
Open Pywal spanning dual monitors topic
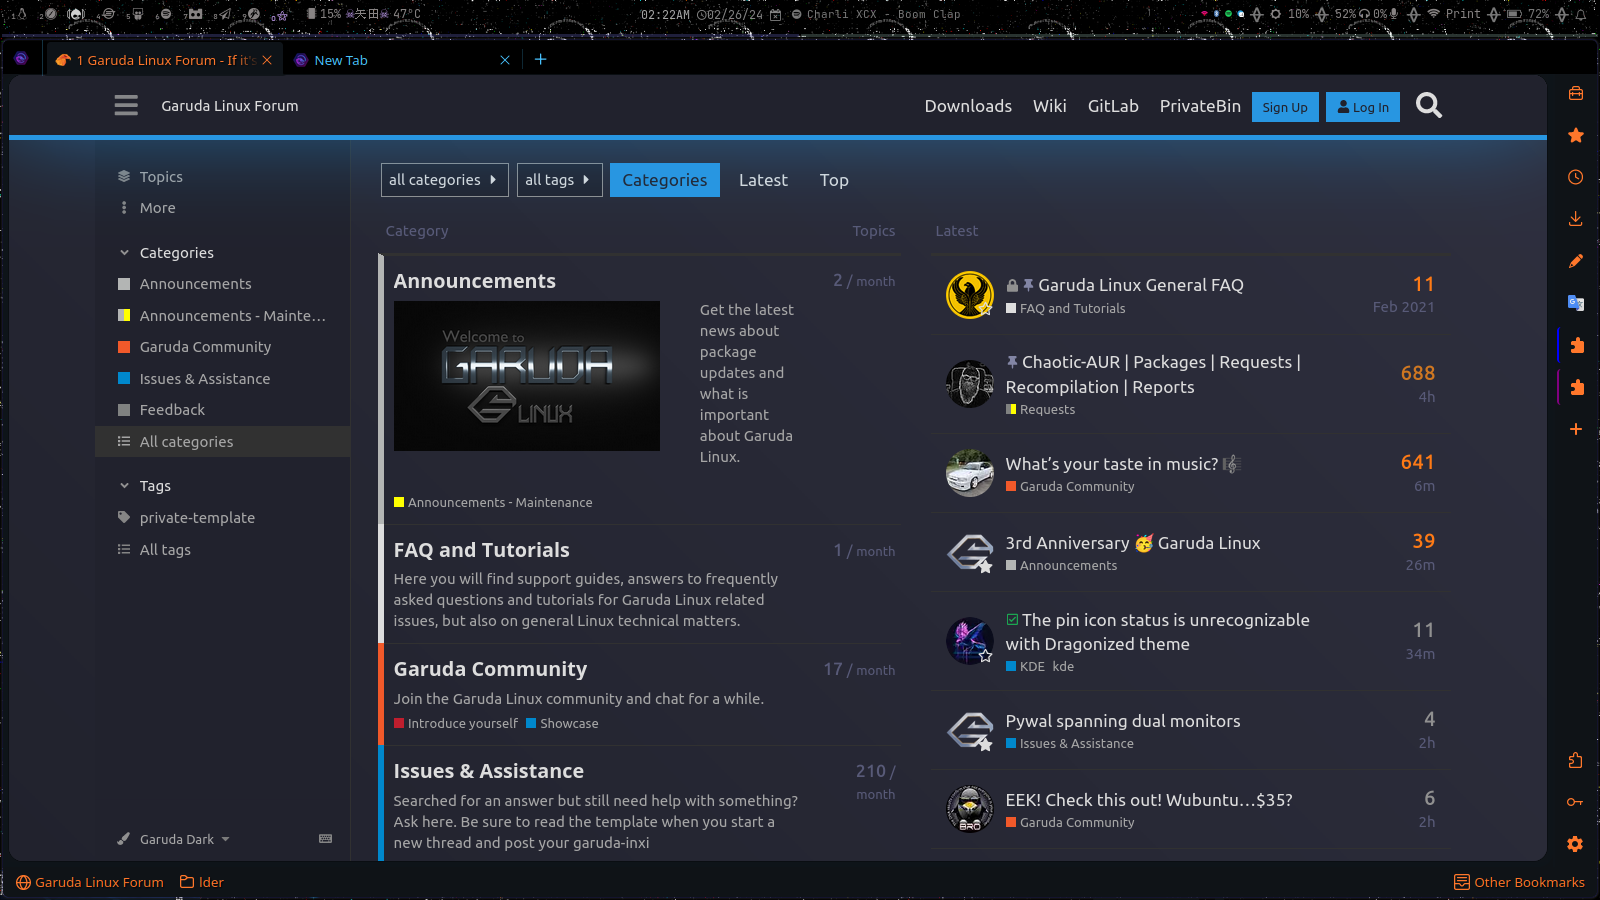point(1122,721)
